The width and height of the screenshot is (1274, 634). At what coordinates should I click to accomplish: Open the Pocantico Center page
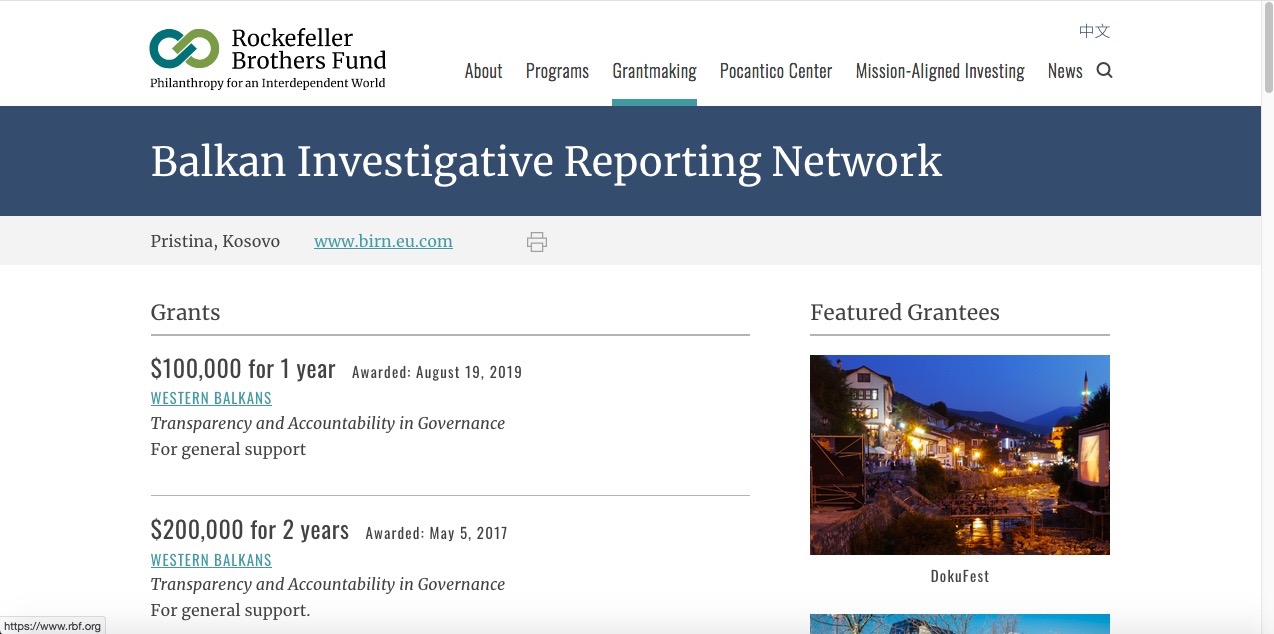[776, 71]
